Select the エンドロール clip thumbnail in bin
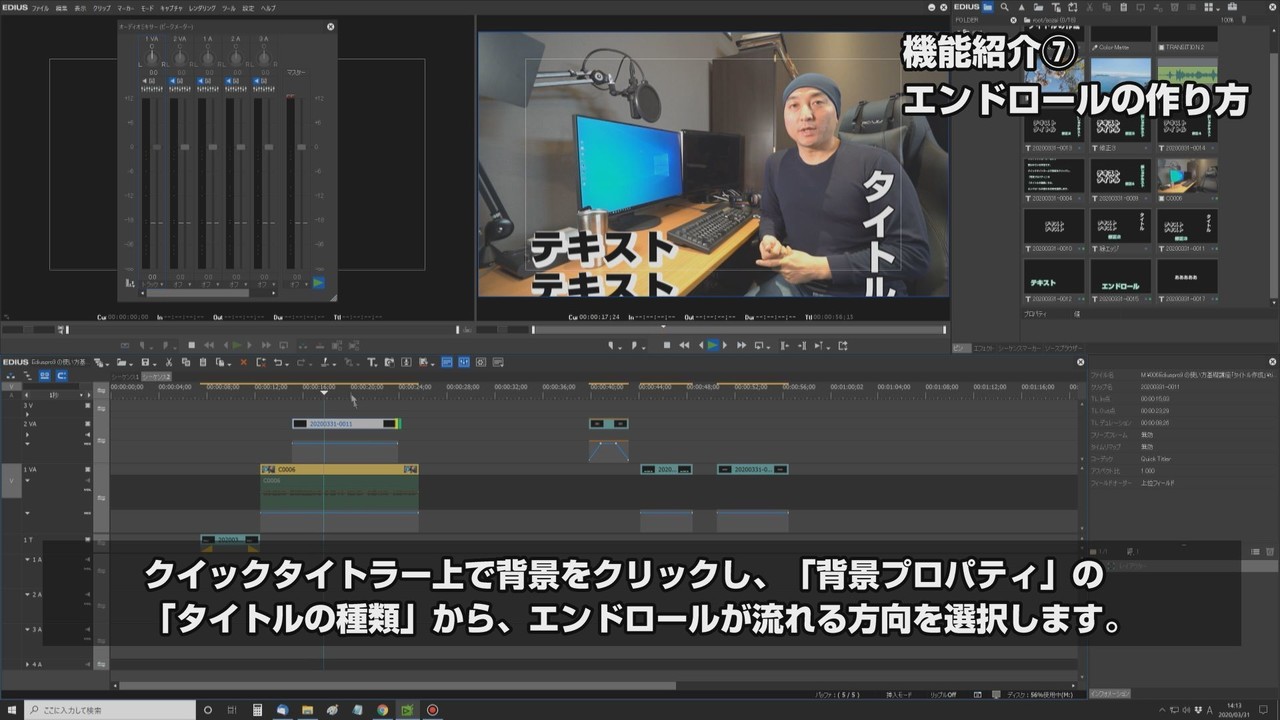 click(1120, 277)
